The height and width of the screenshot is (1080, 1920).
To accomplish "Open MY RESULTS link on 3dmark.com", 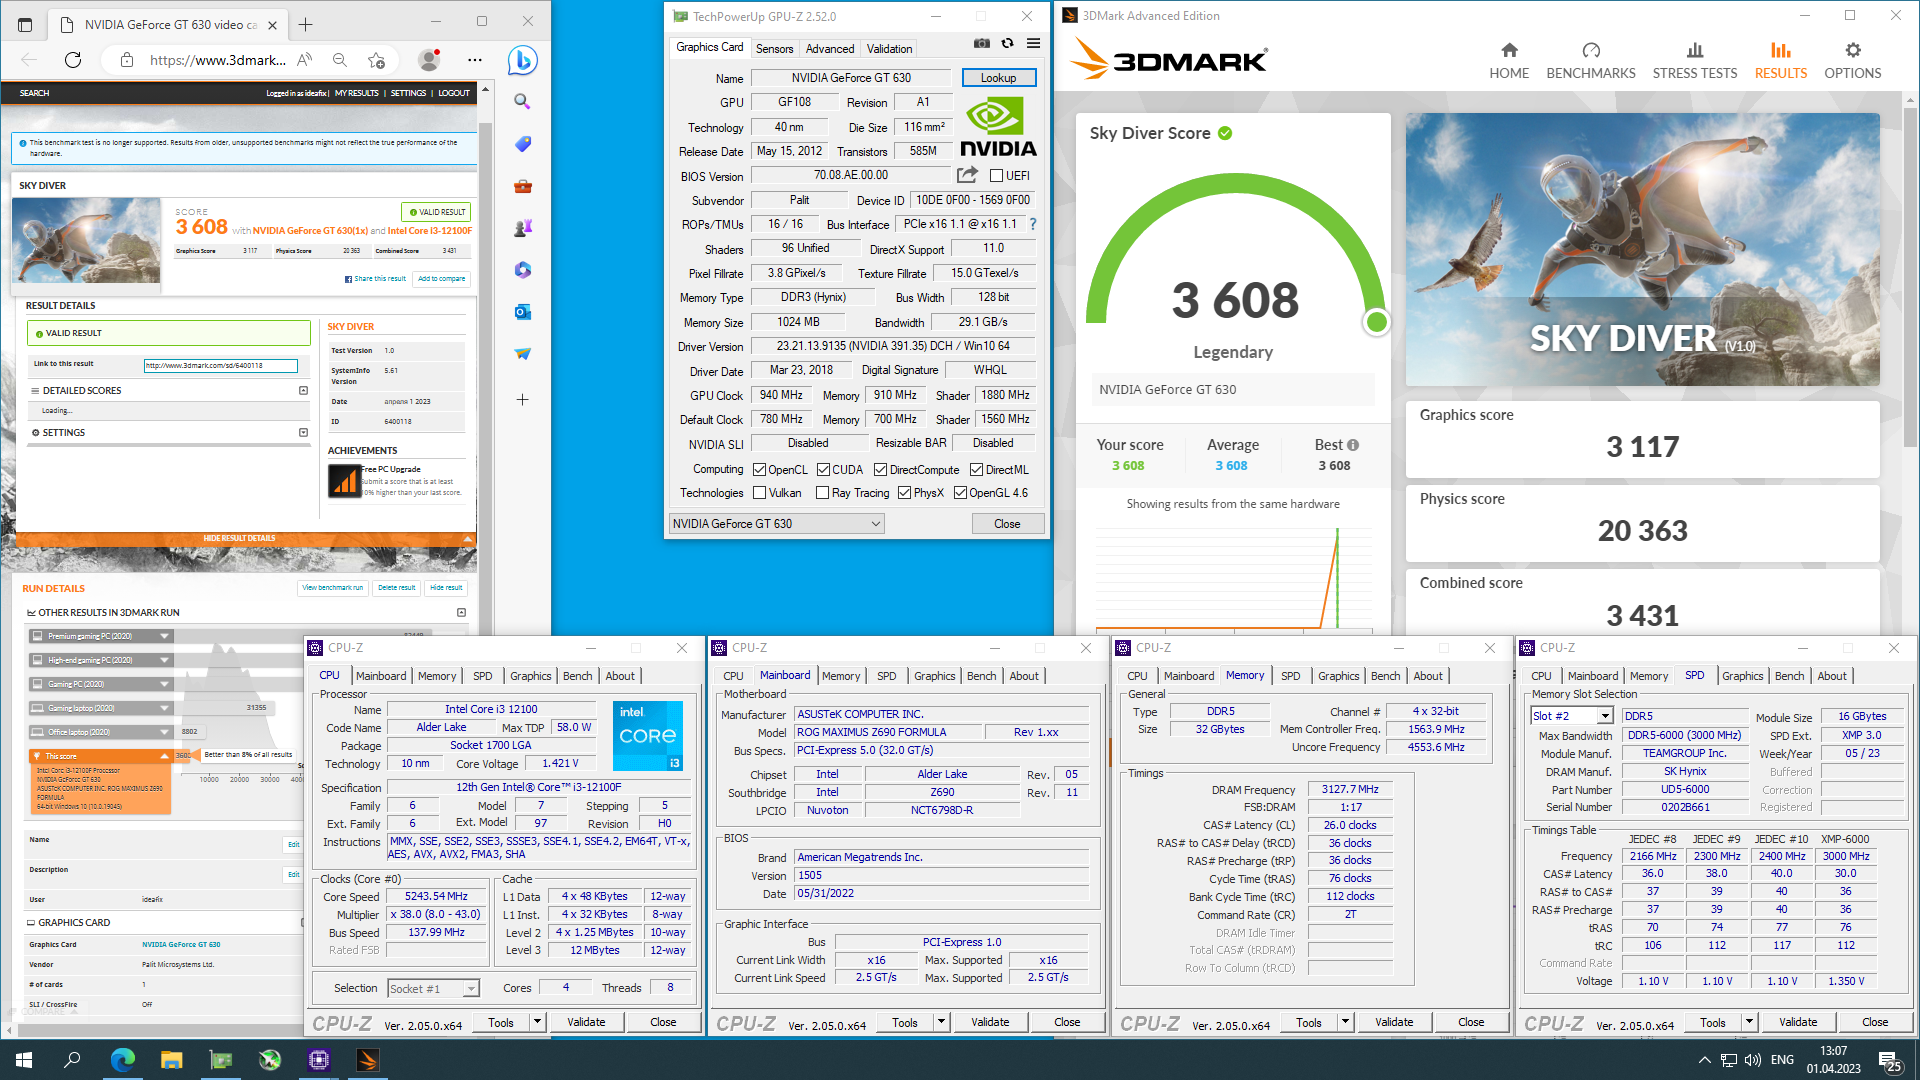I will (x=356, y=93).
